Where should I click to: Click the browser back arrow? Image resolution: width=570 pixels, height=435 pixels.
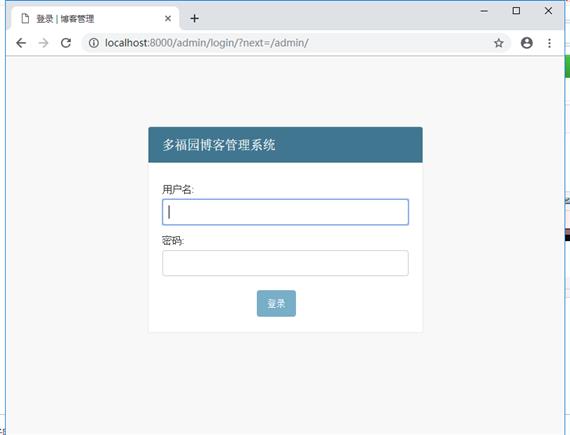pyautogui.click(x=21, y=43)
